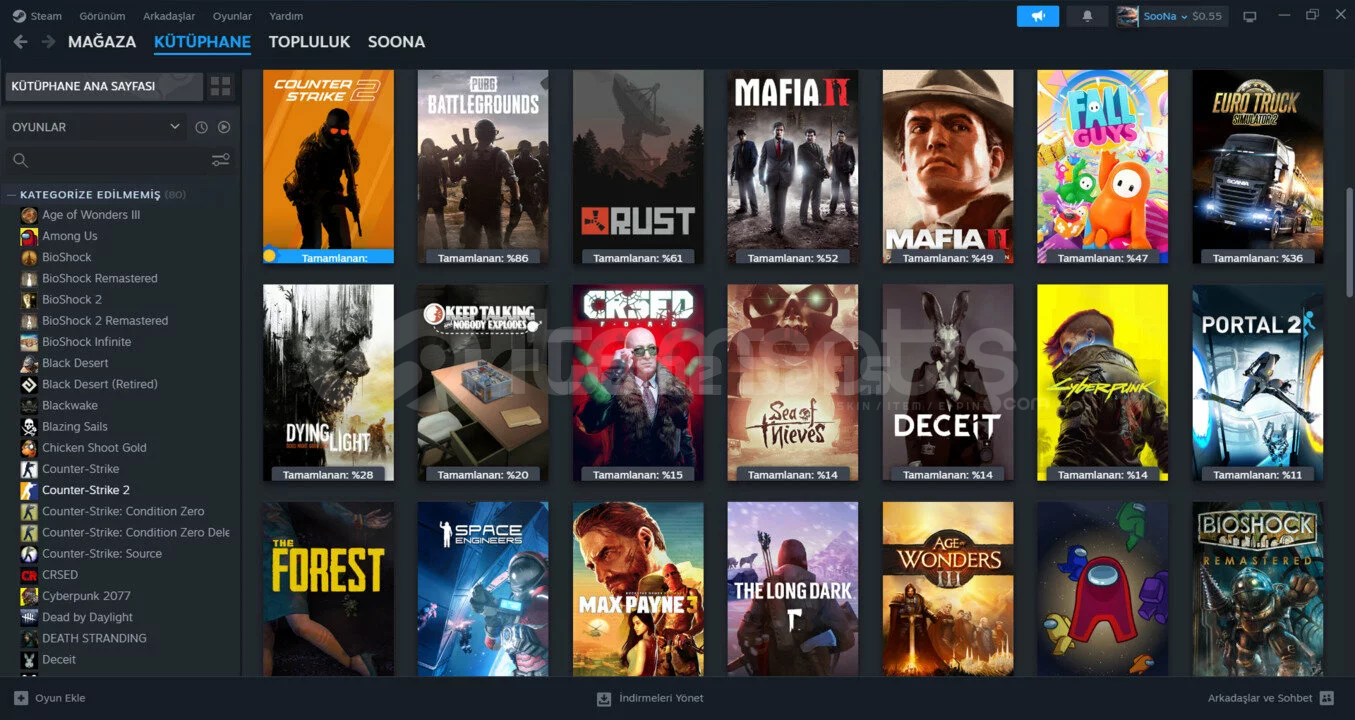Click the blue megaphone announcements button
This screenshot has height=720, width=1355.
[1038, 16]
